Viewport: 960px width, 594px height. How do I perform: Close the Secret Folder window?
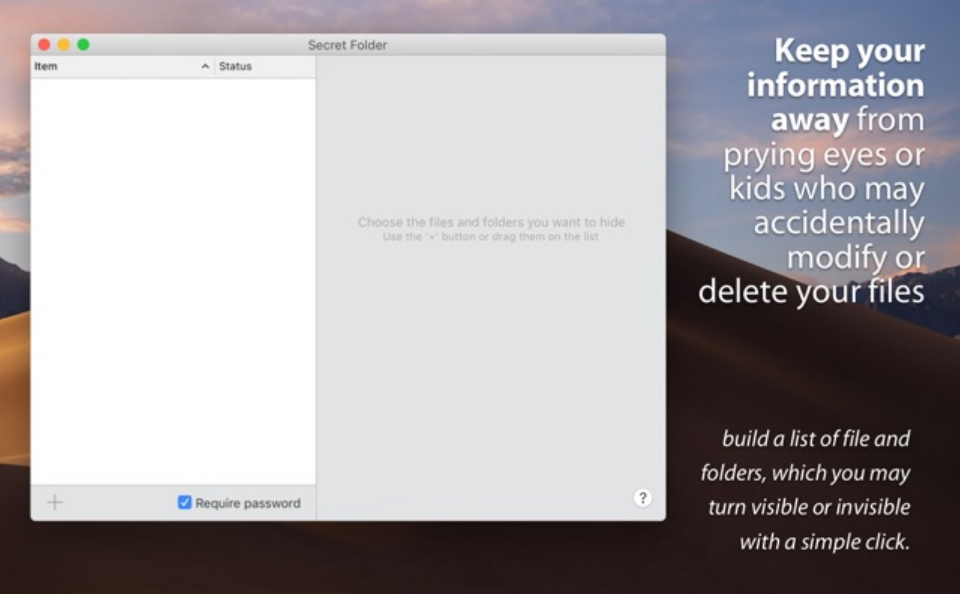coord(44,45)
